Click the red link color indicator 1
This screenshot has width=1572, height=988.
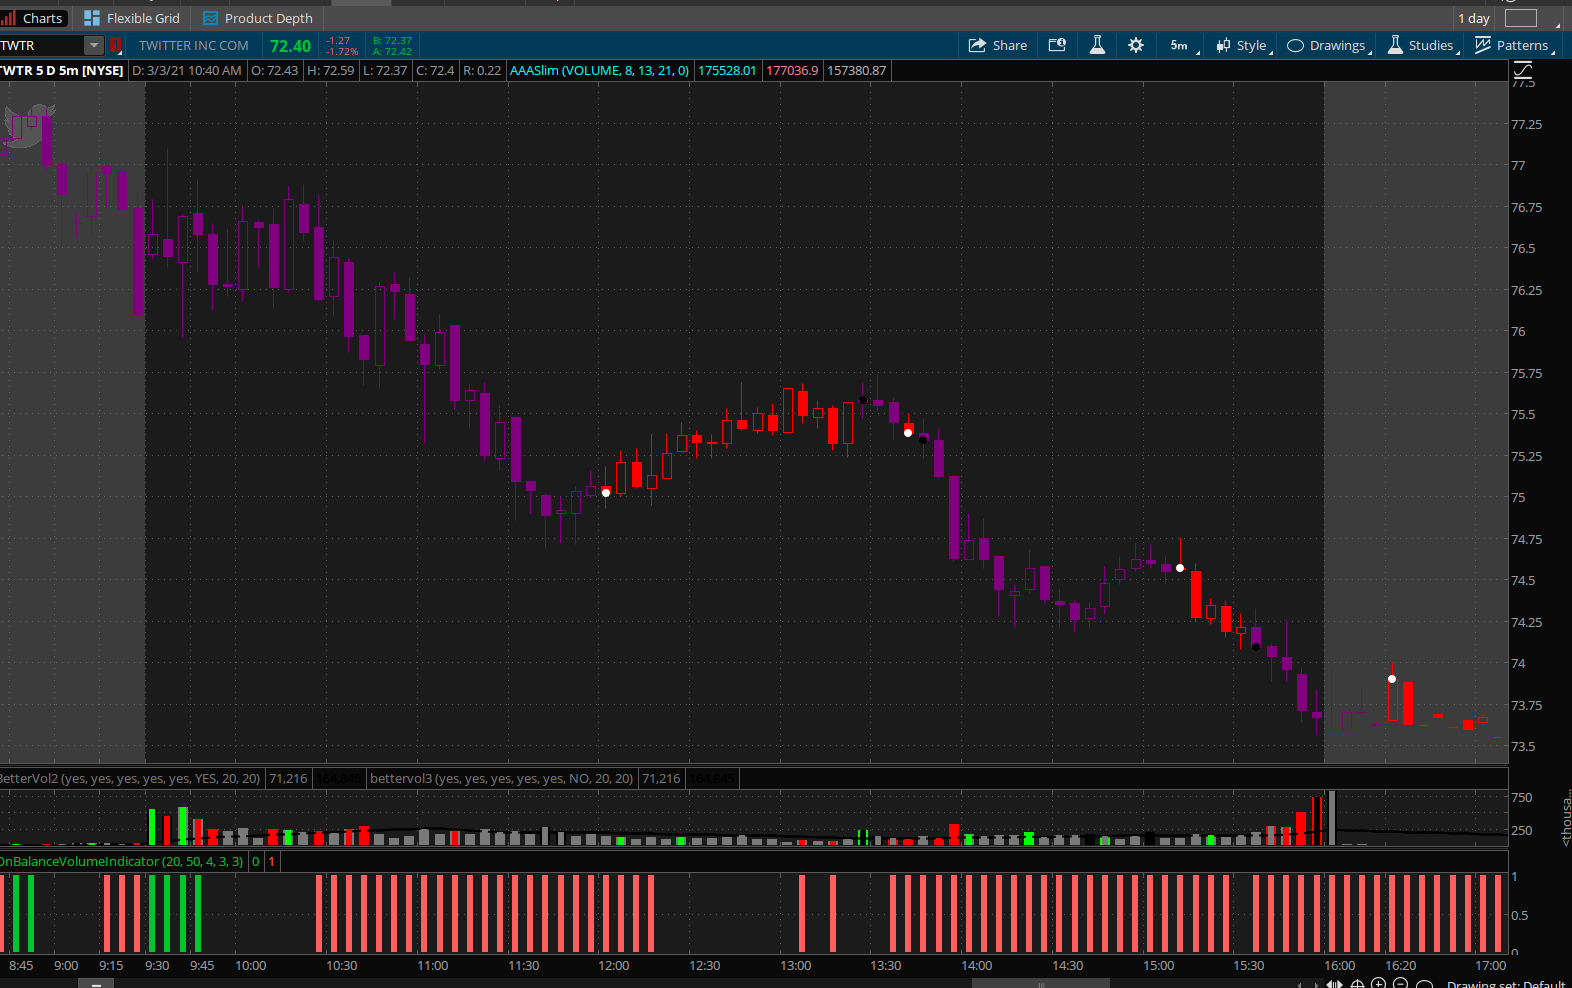pyautogui.click(x=115, y=45)
